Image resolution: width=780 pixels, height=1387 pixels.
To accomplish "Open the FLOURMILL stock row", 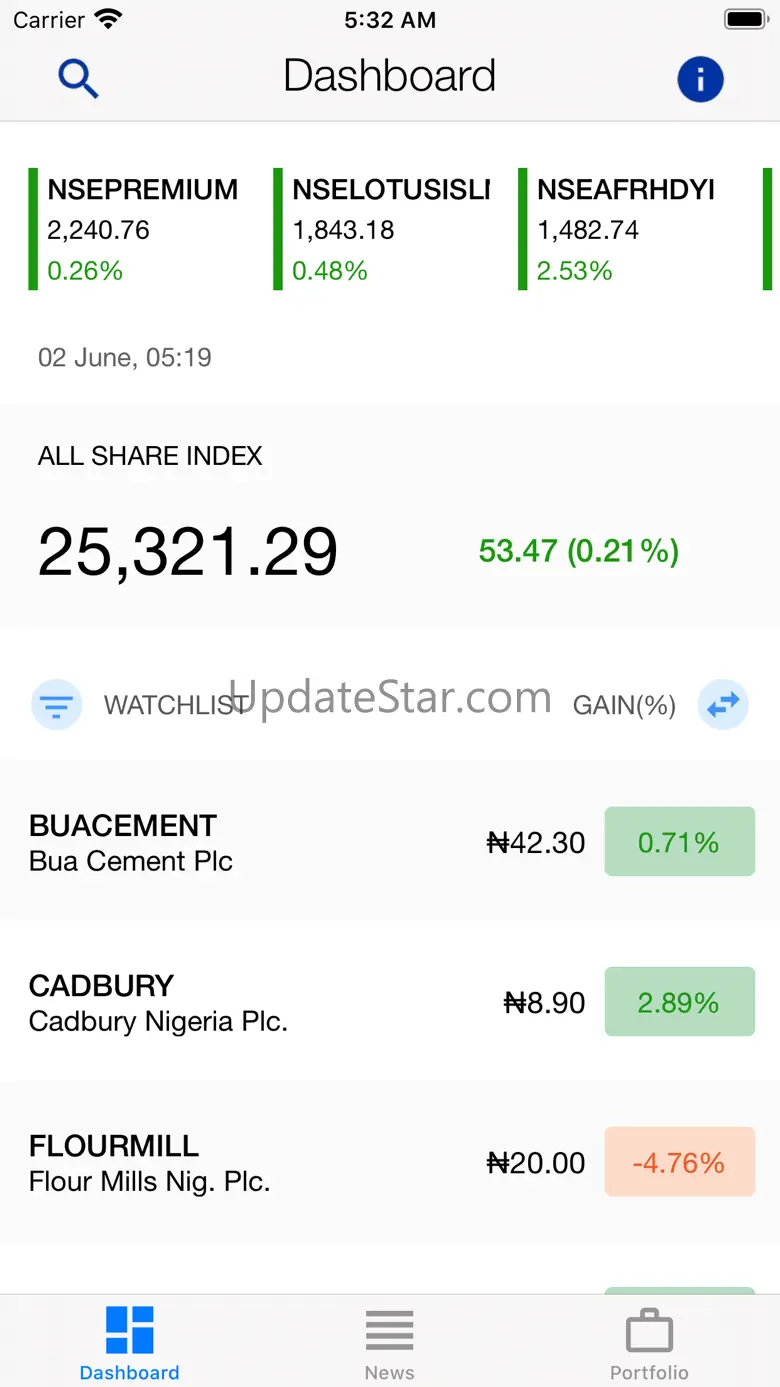I will 250,1162.
